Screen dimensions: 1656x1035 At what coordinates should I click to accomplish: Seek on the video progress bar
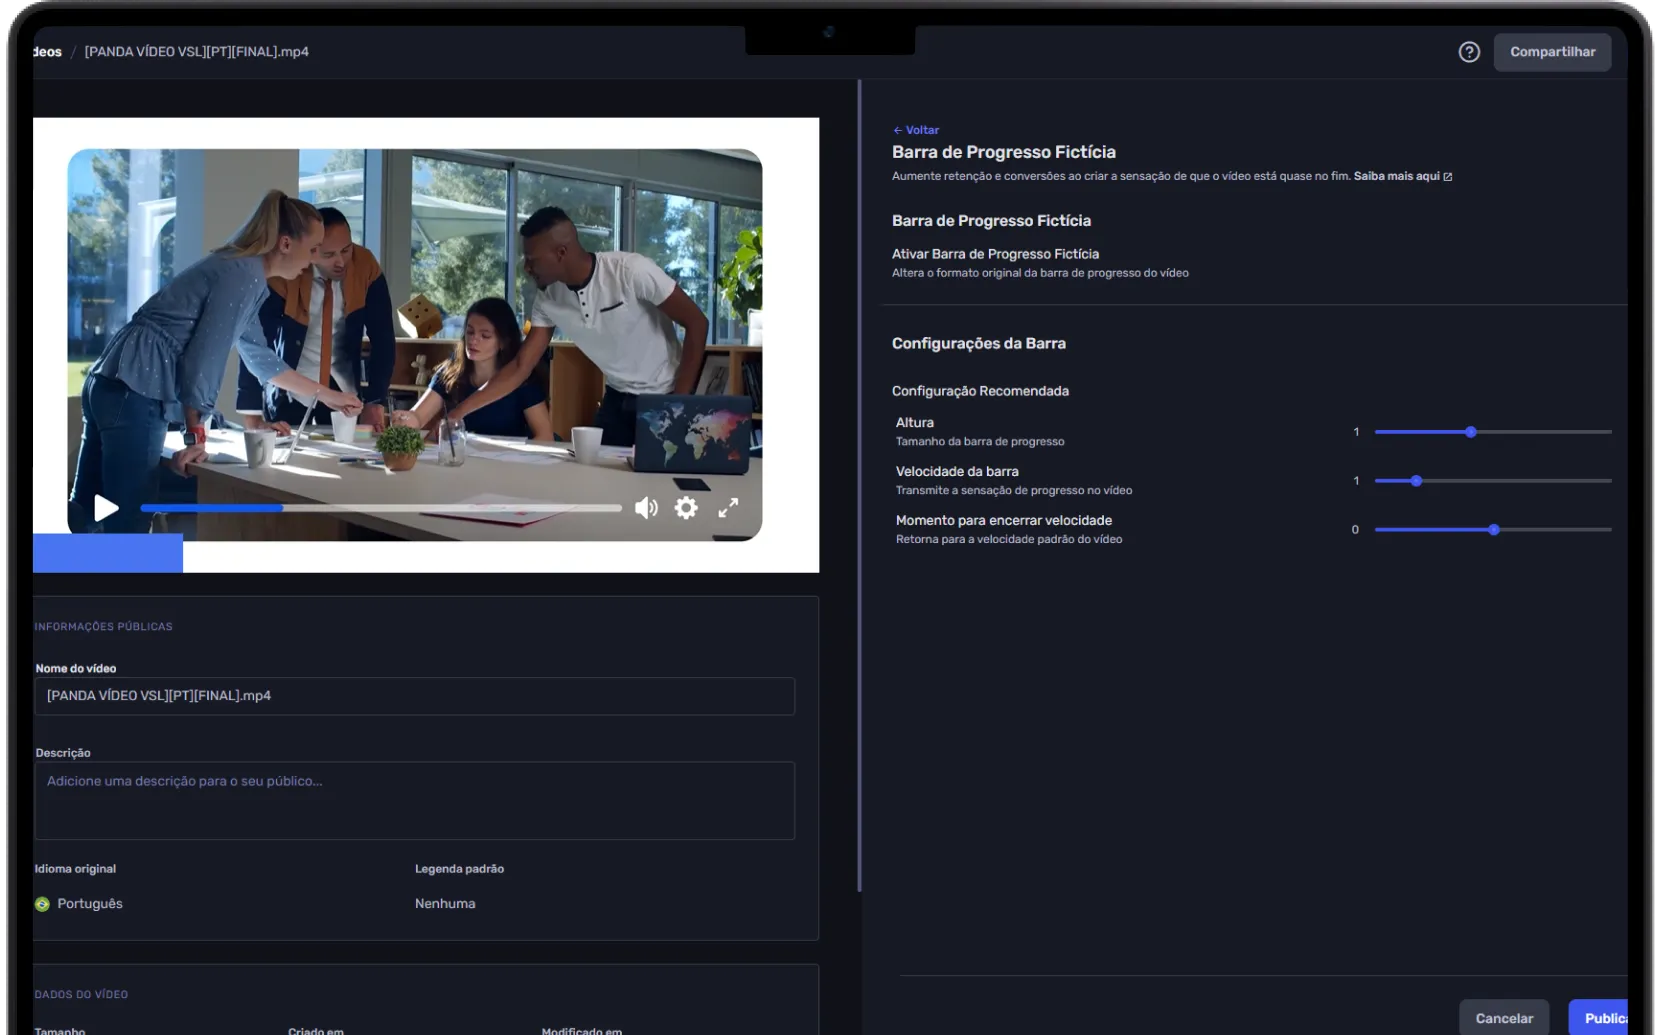380,508
